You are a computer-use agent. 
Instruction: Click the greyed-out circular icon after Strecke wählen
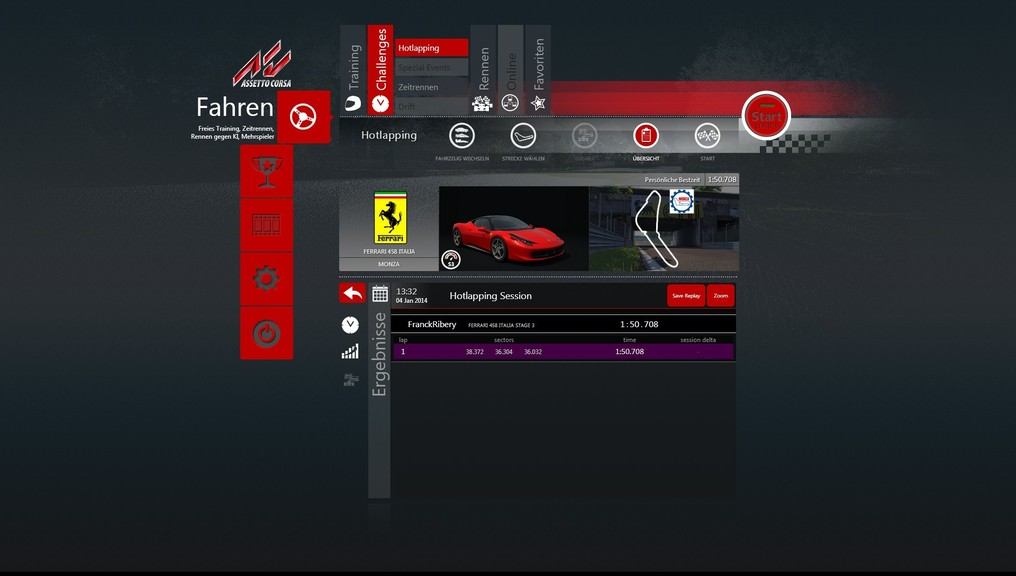tap(584, 136)
